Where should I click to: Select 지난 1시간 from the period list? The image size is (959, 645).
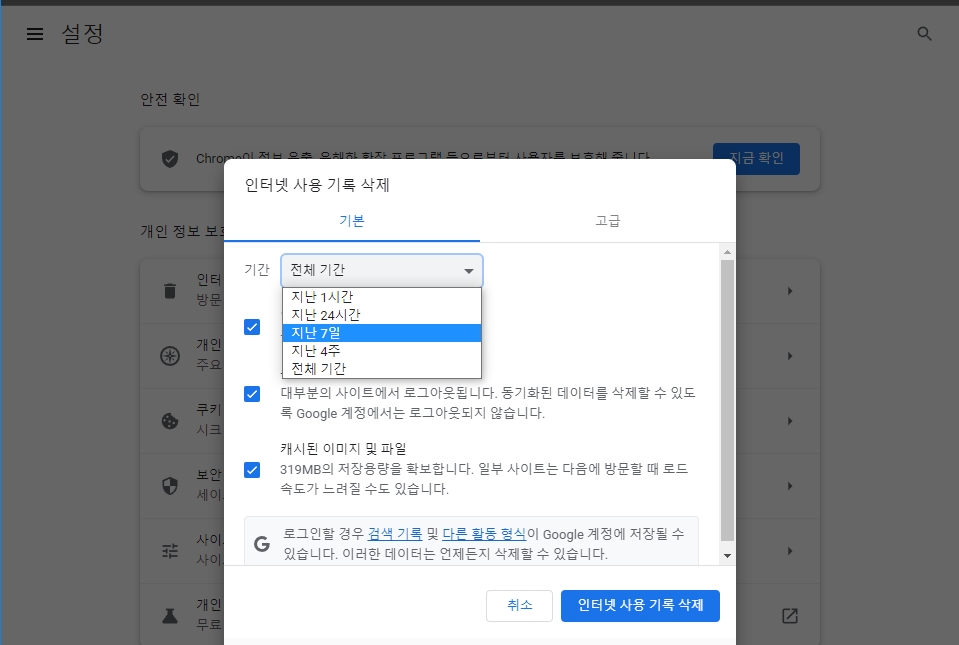click(382, 297)
